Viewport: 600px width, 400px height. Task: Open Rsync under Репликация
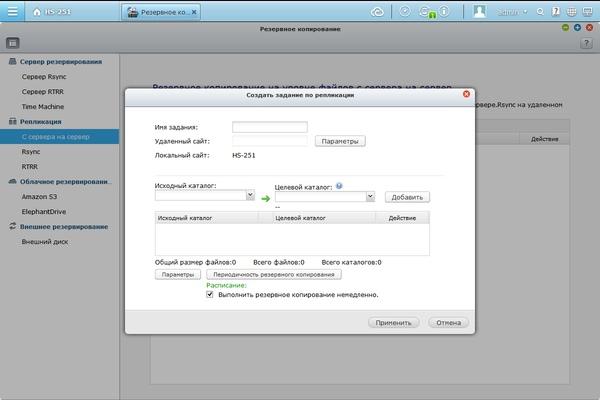click(31, 152)
